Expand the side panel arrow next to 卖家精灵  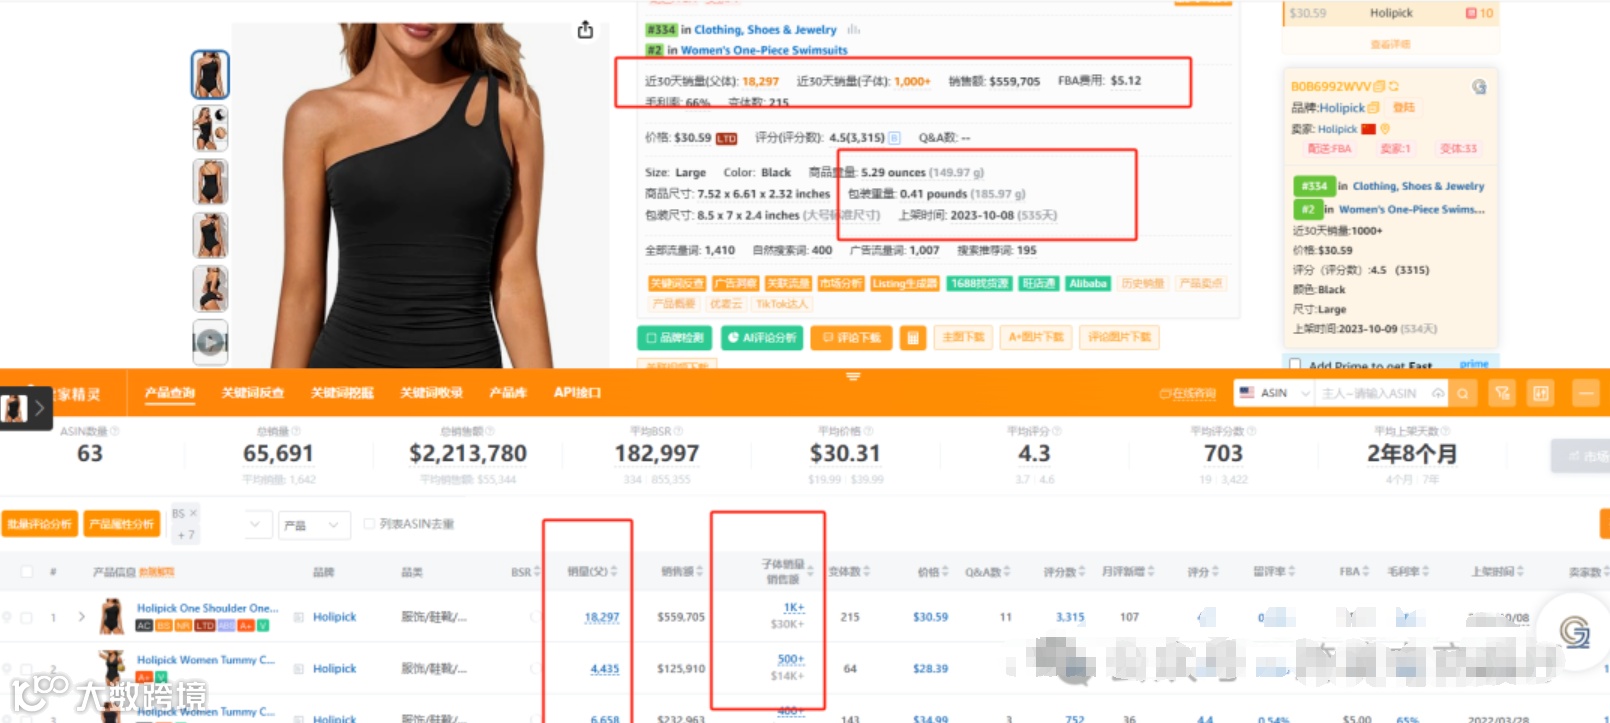coord(40,408)
